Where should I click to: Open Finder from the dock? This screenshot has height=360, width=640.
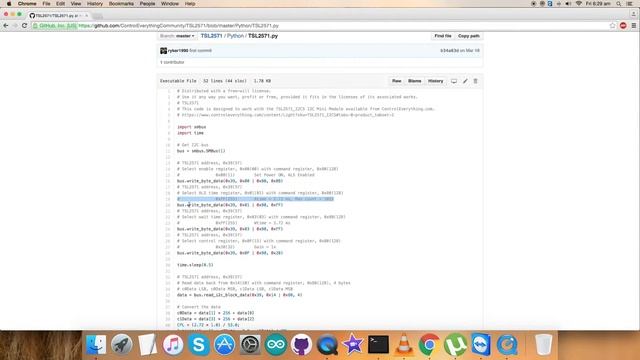[96, 344]
